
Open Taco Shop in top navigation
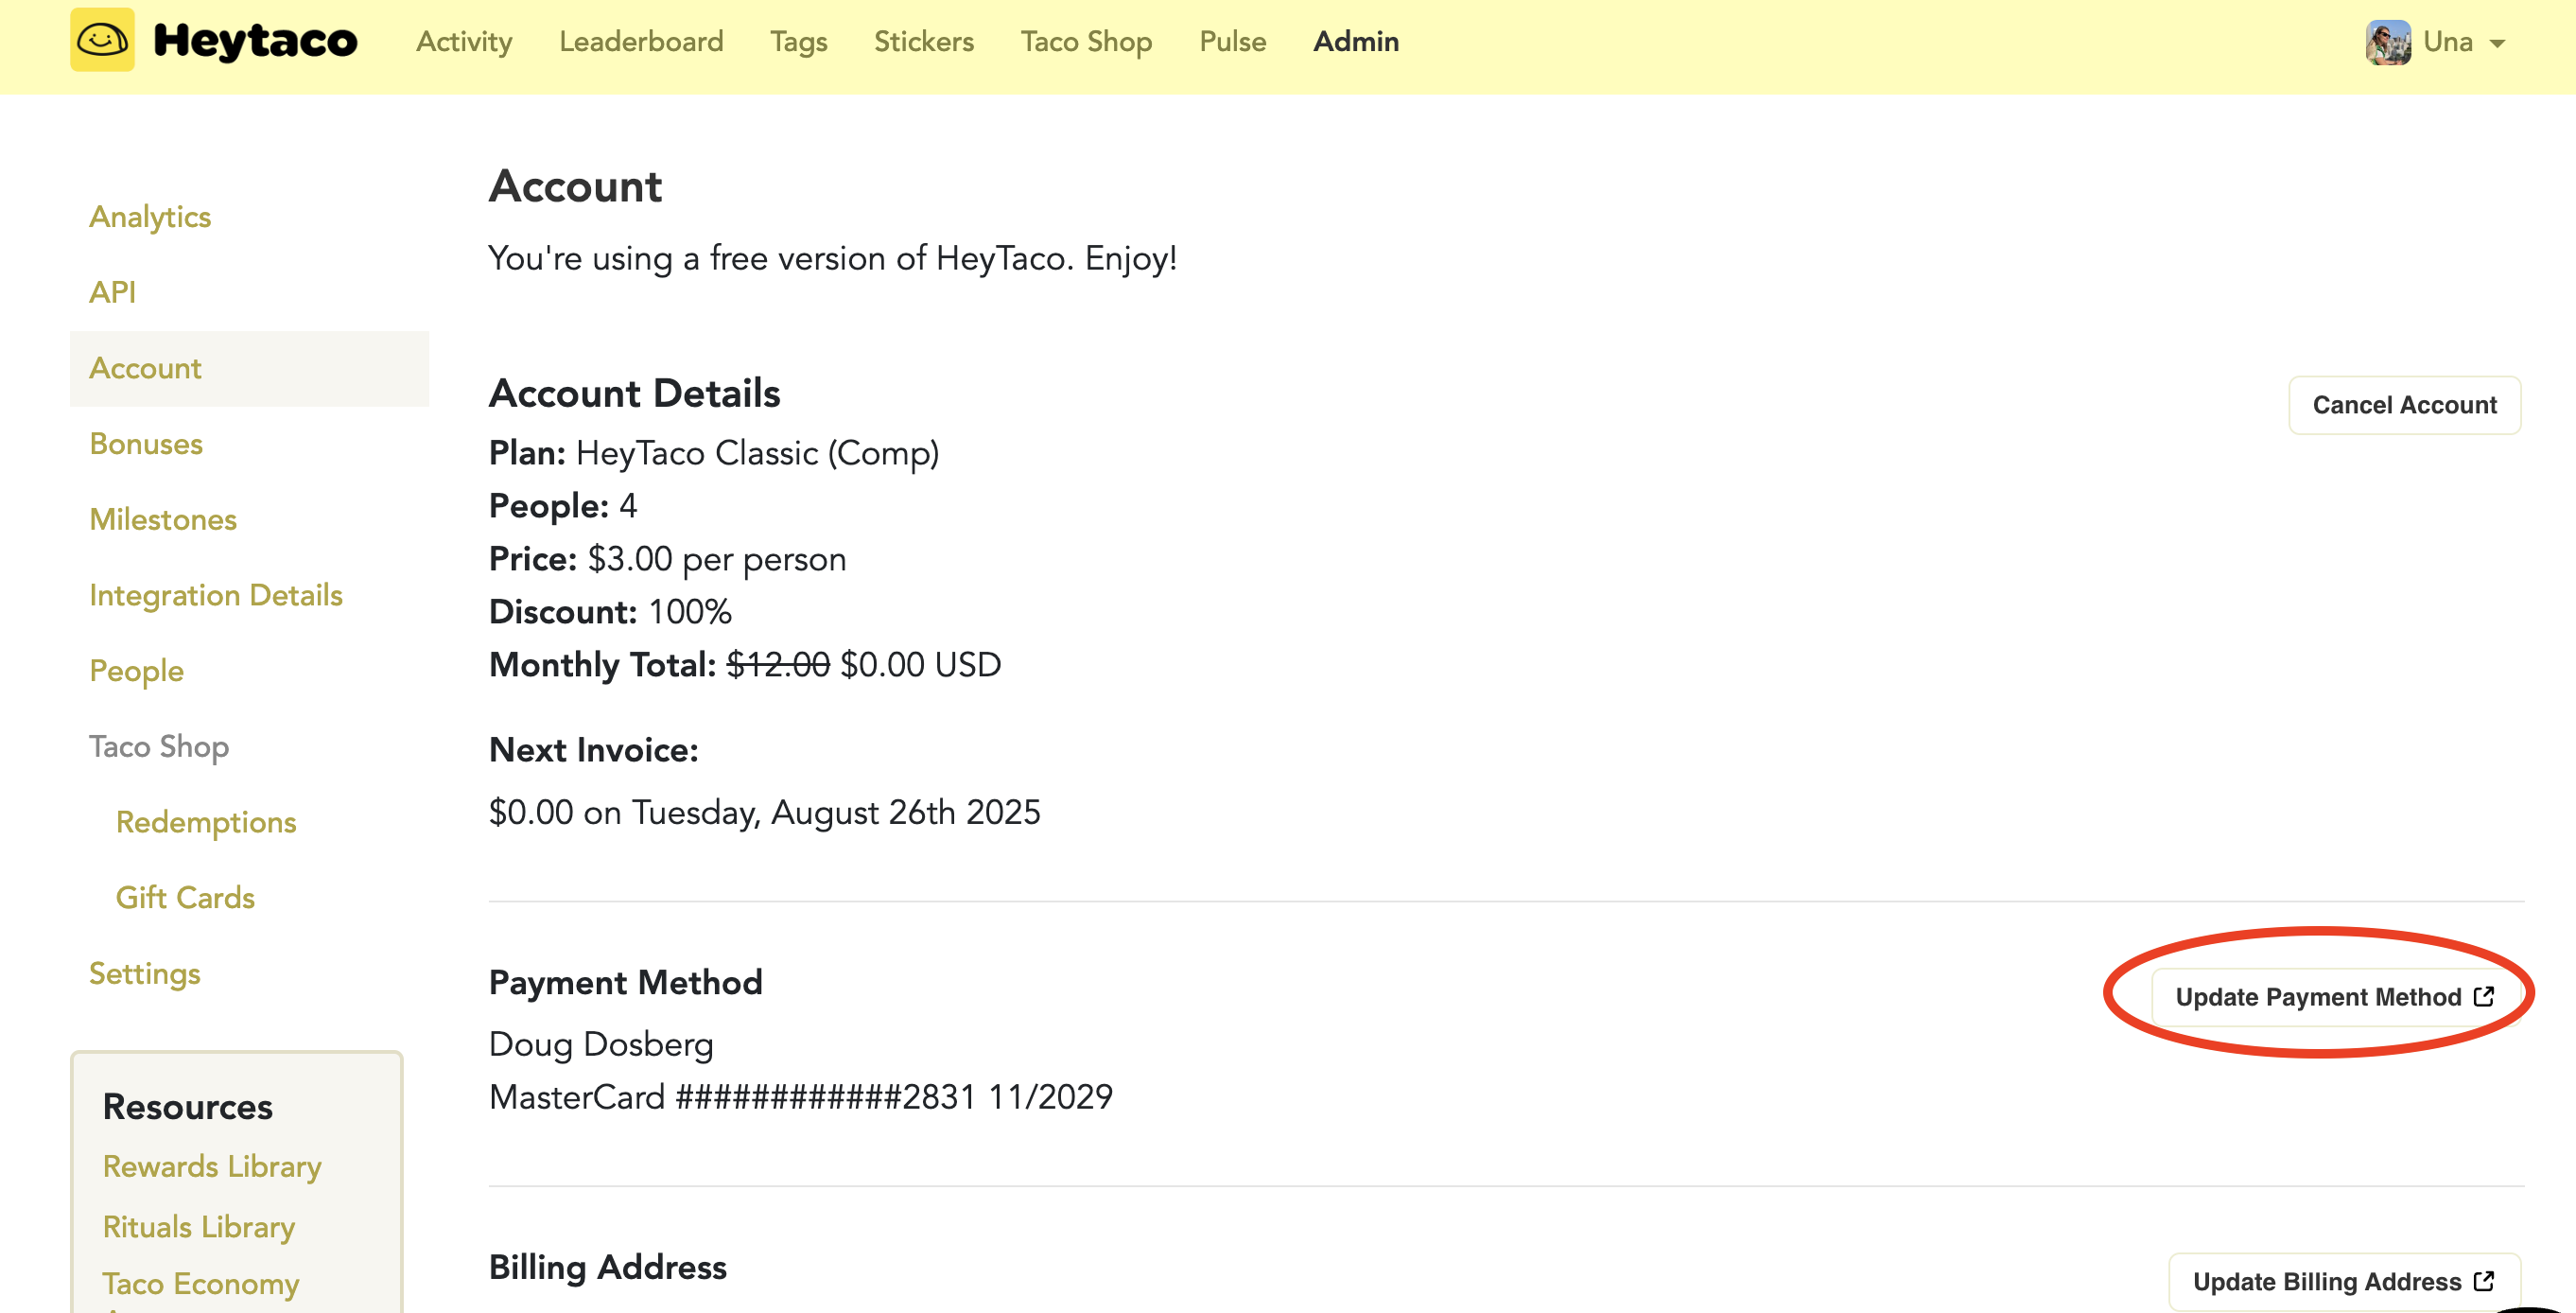click(x=1086, y=41)
